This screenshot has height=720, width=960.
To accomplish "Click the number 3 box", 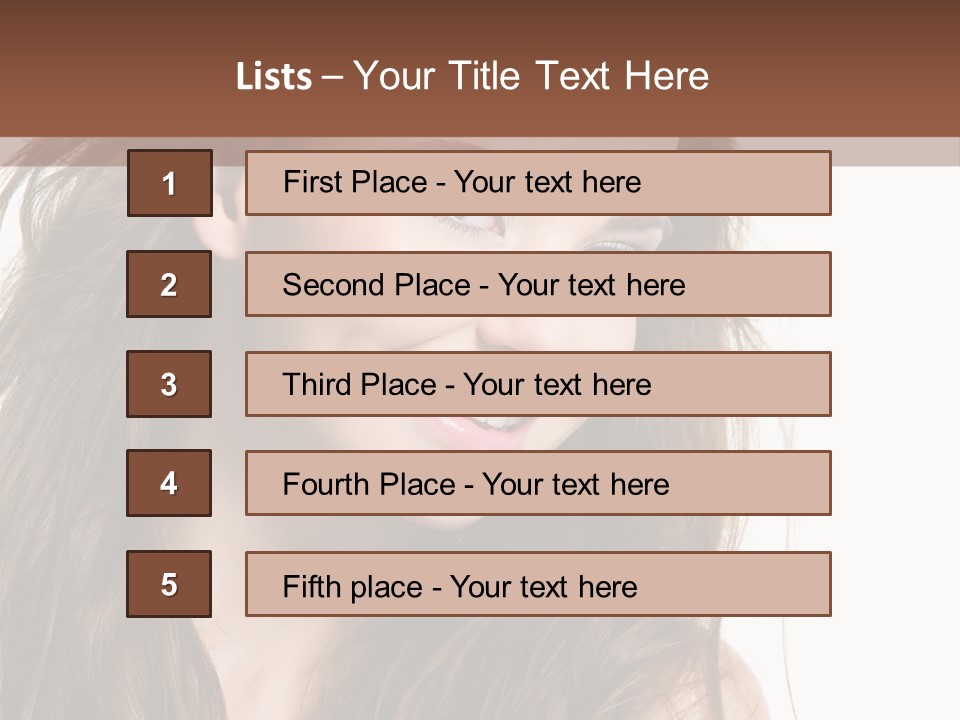I will point(169,384).
